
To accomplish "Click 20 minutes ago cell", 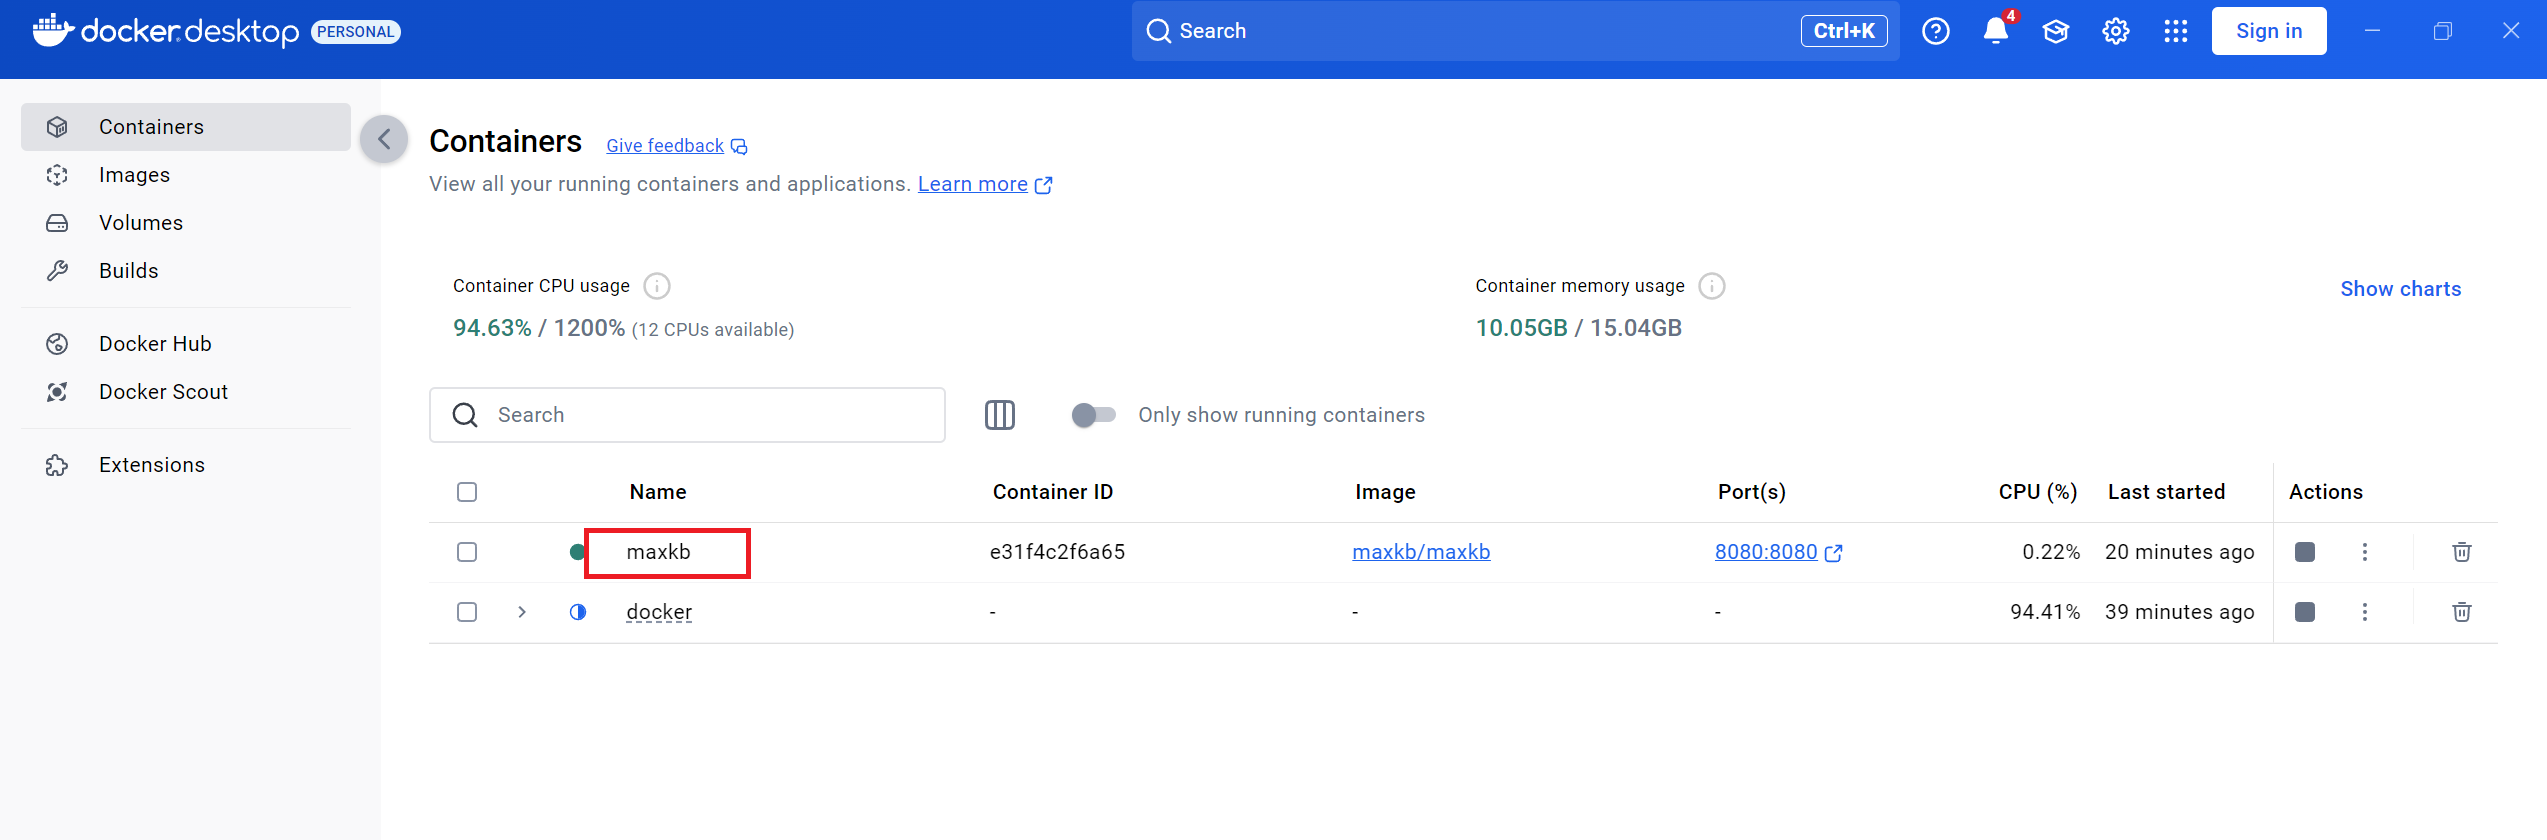I will 2179,552.
